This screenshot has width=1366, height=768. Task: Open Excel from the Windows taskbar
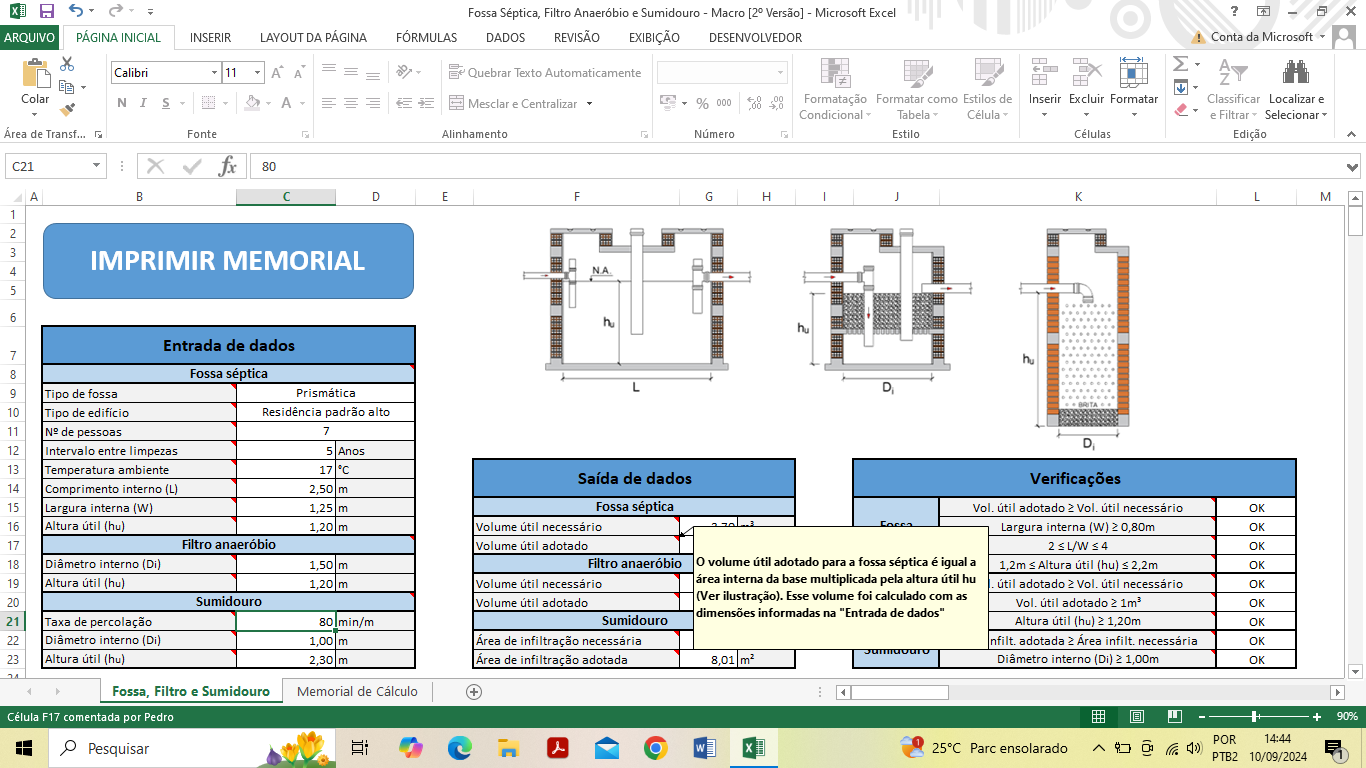pyautogui.click(x=753, y=748)
